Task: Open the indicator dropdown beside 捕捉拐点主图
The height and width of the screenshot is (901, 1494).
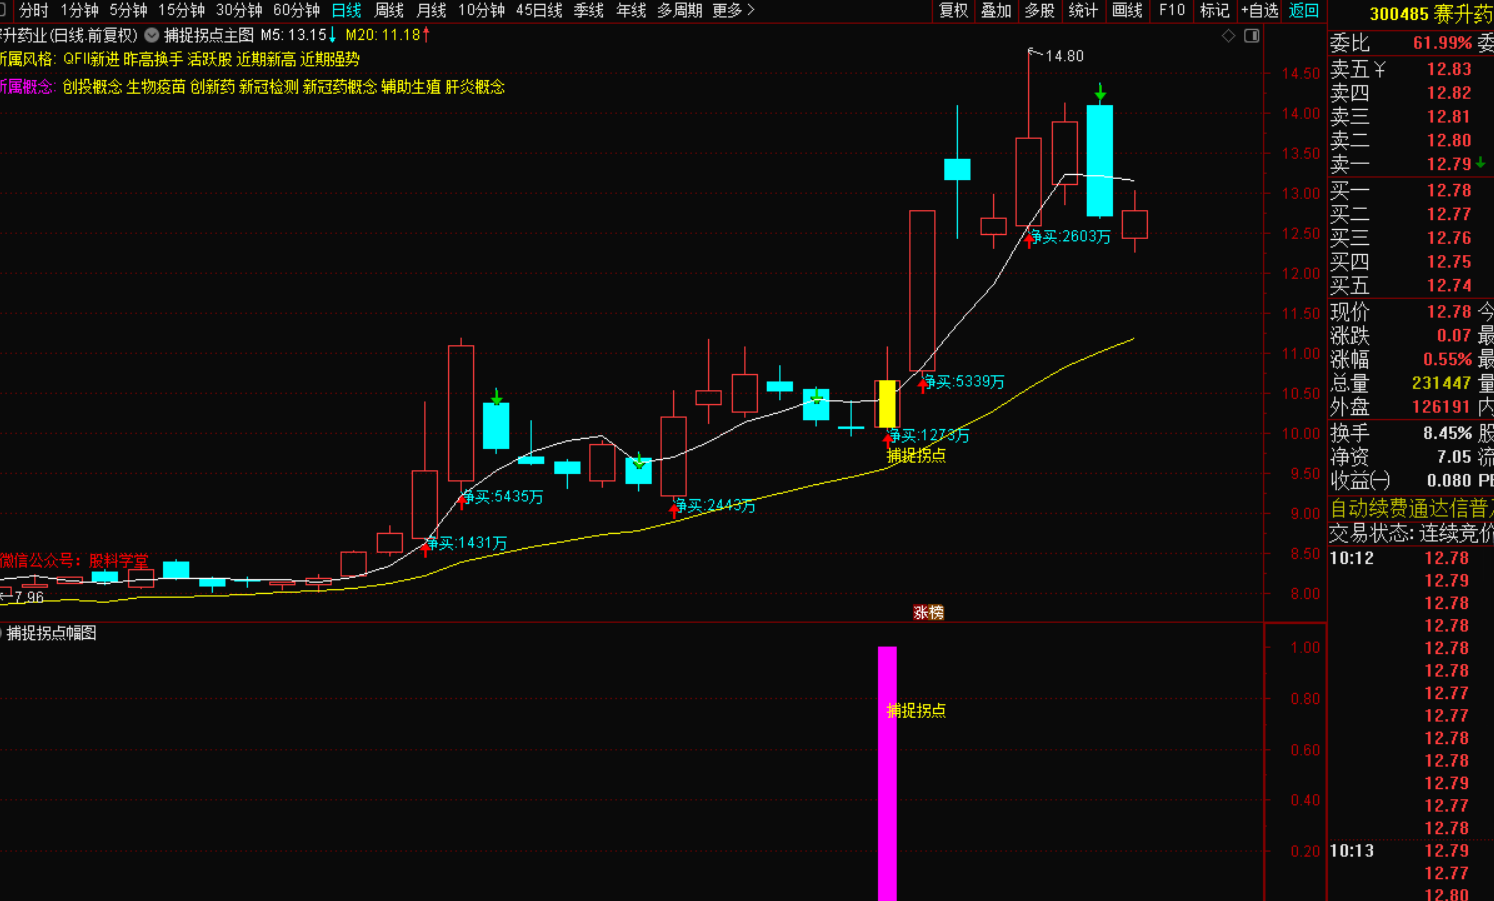Action: [x=152, y=35]
